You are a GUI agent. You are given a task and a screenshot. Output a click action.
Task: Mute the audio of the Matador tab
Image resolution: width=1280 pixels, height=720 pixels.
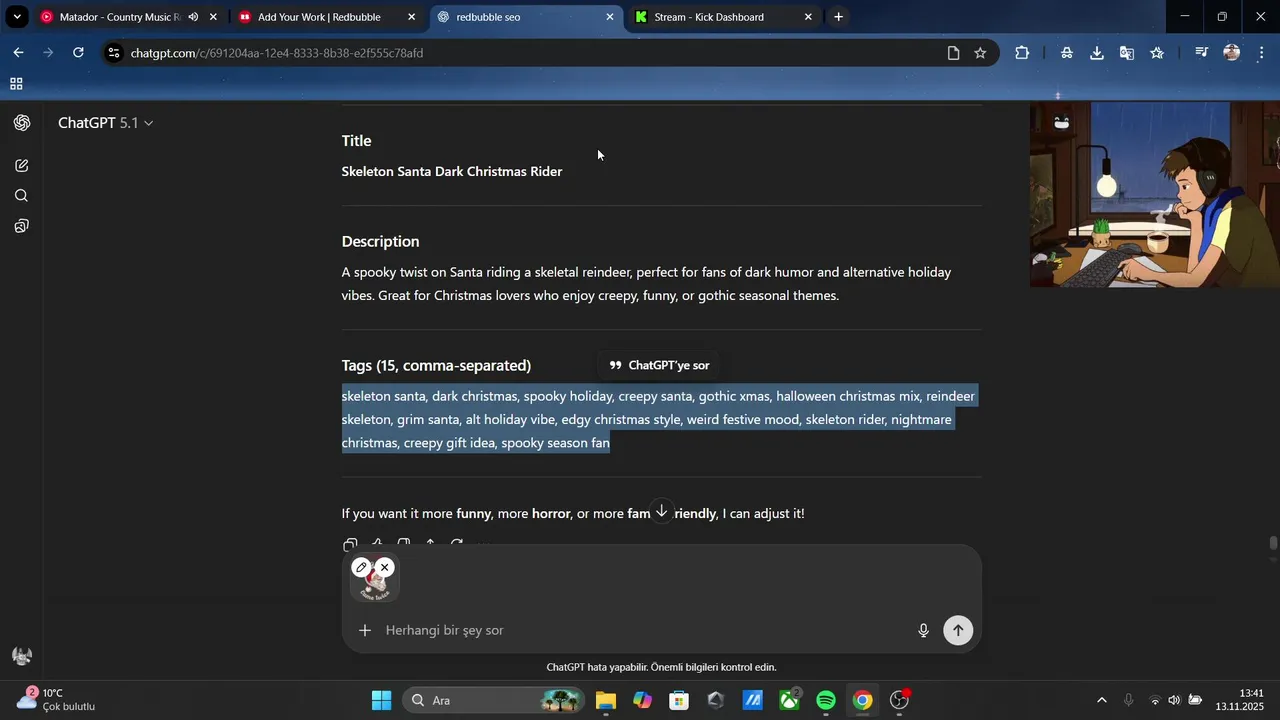click(x=193, y=17)
